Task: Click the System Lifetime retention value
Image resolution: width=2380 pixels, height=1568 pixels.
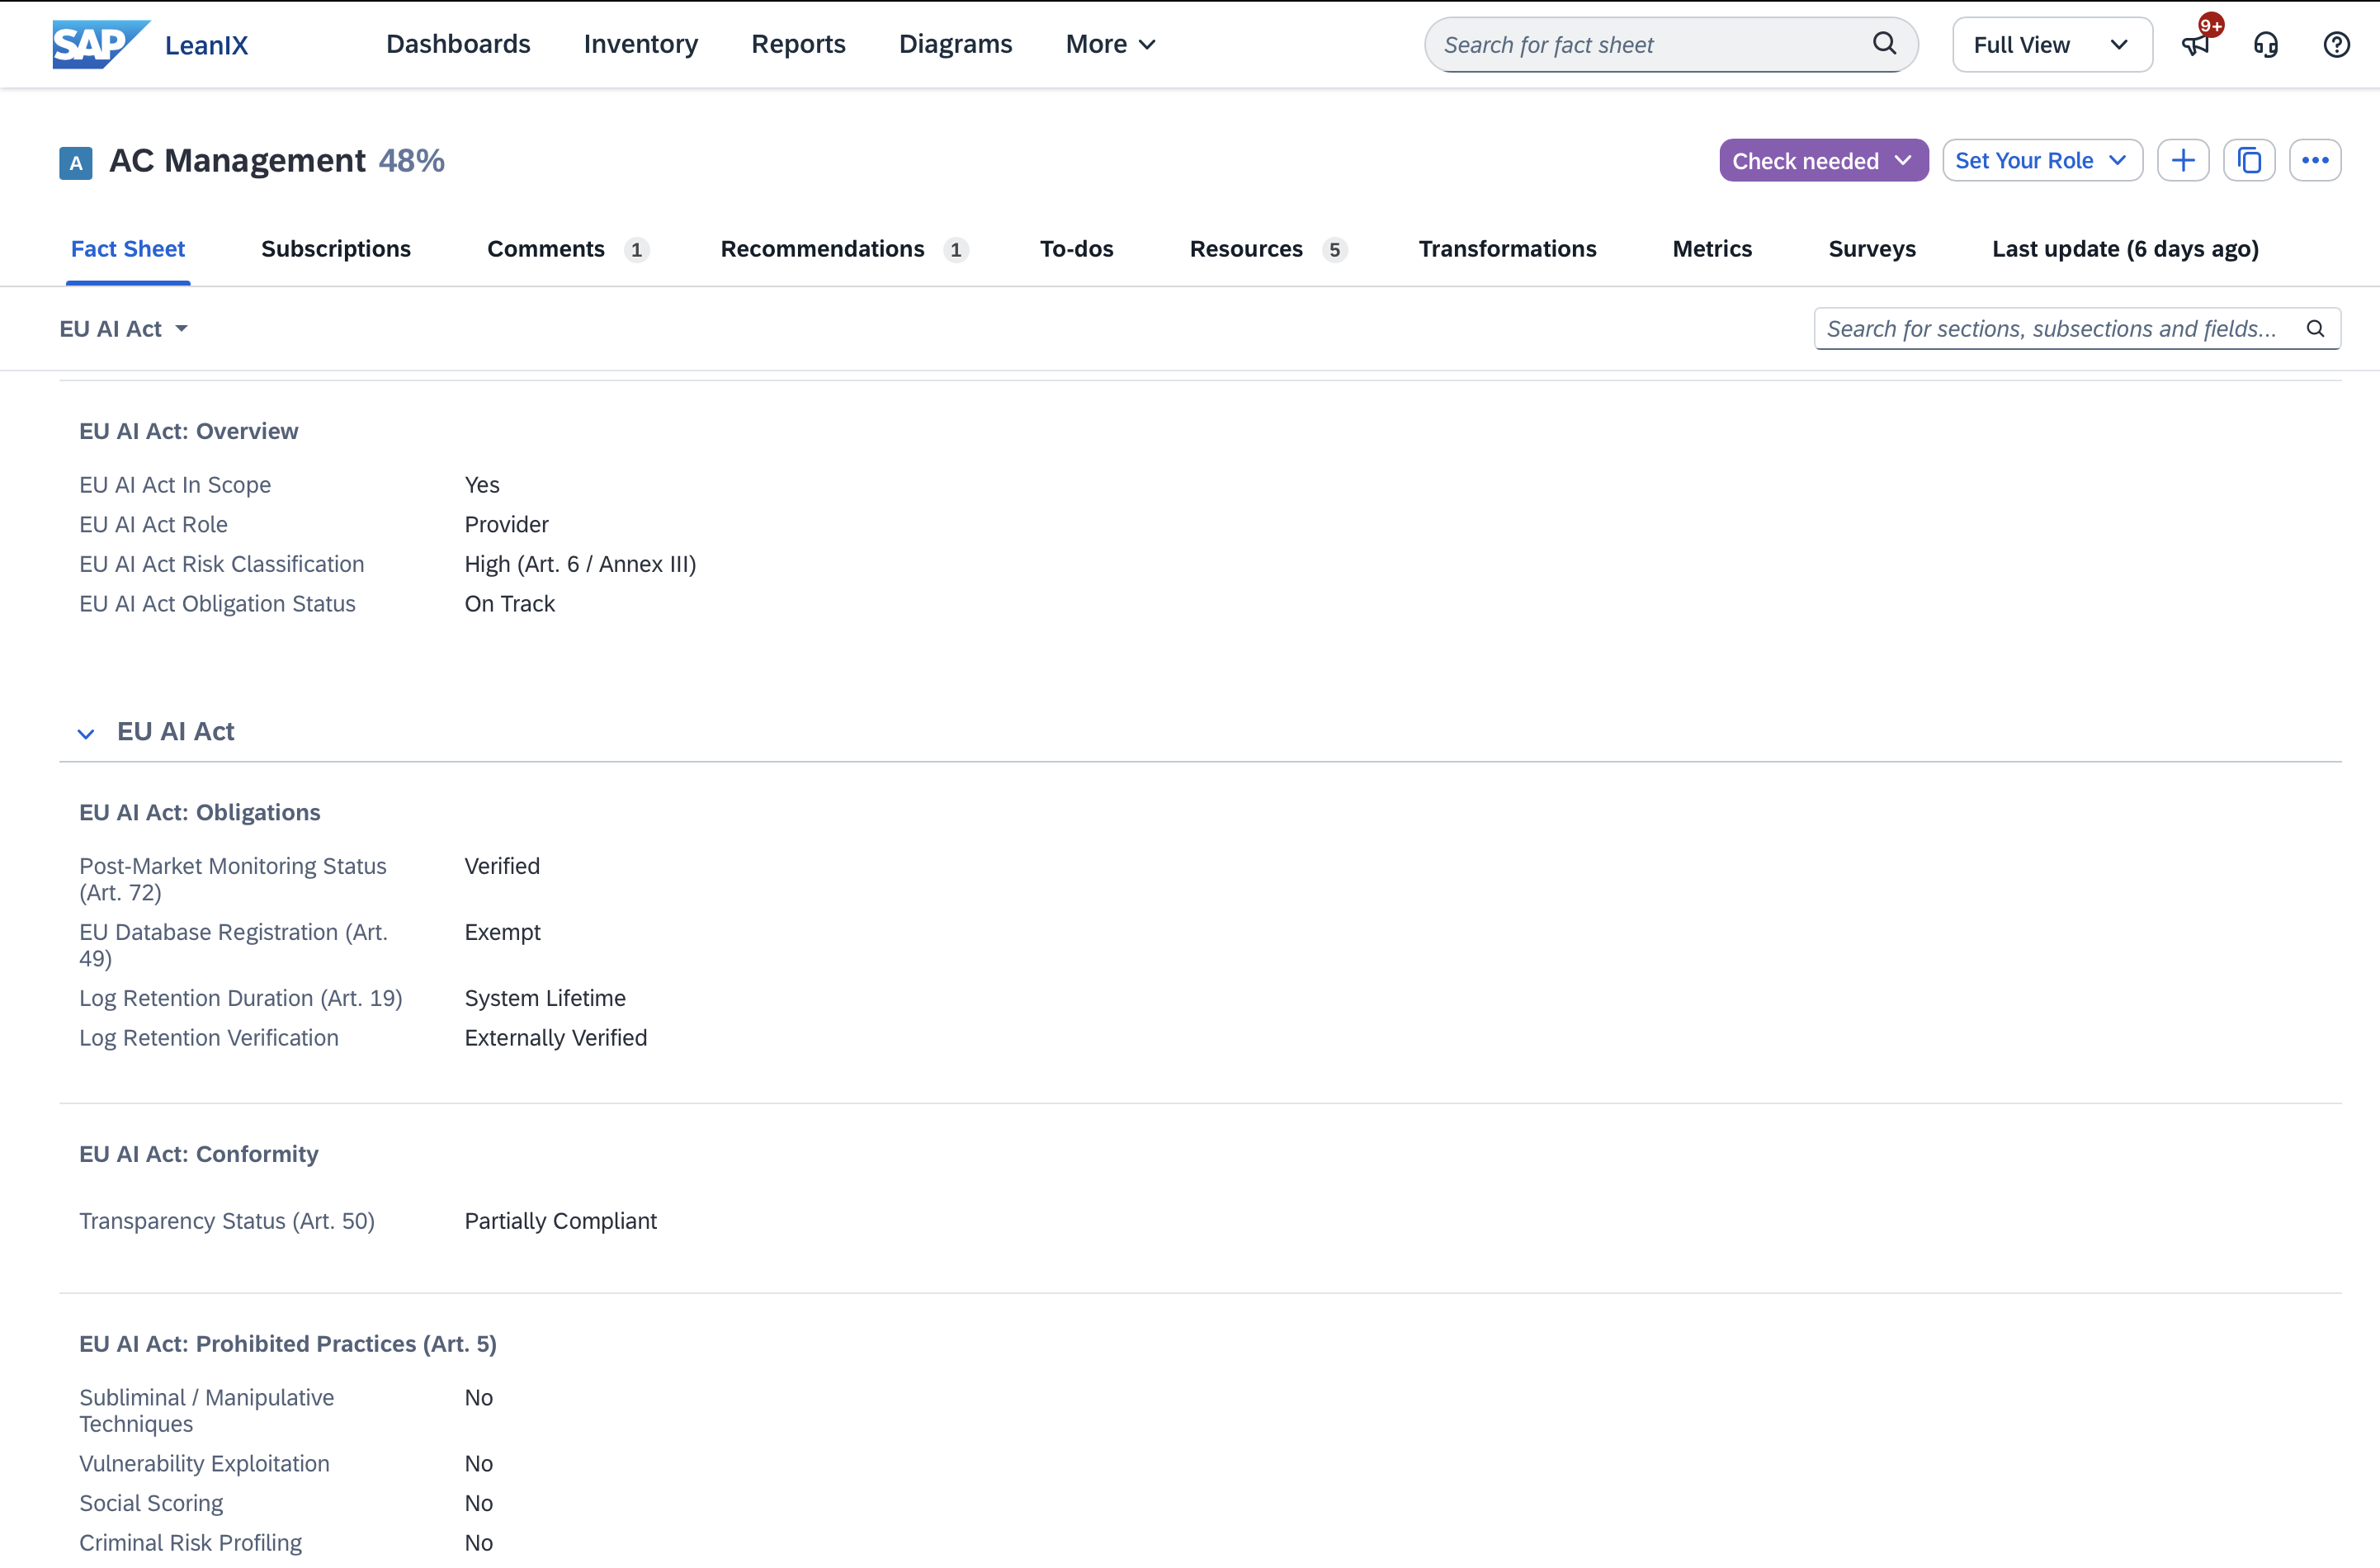Action: click(x=545, y=998)
